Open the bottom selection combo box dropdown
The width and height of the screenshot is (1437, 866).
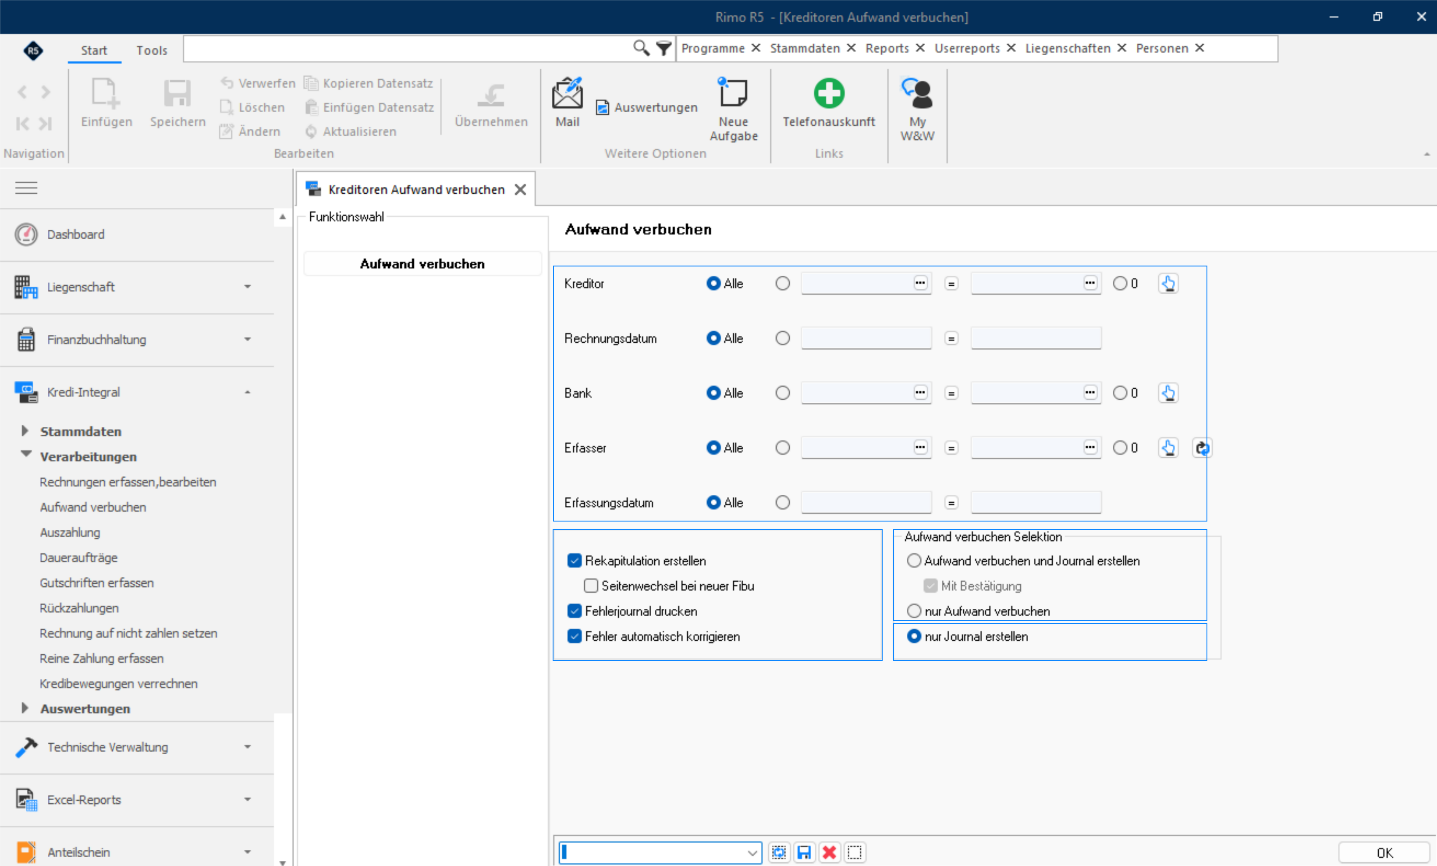752,853
